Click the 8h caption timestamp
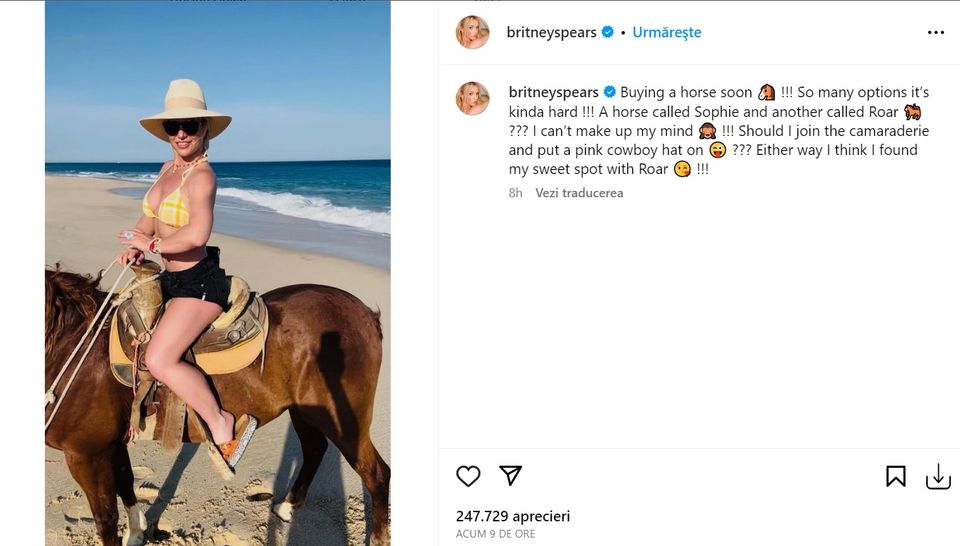The image size is (960, 546). pos(515,192)
